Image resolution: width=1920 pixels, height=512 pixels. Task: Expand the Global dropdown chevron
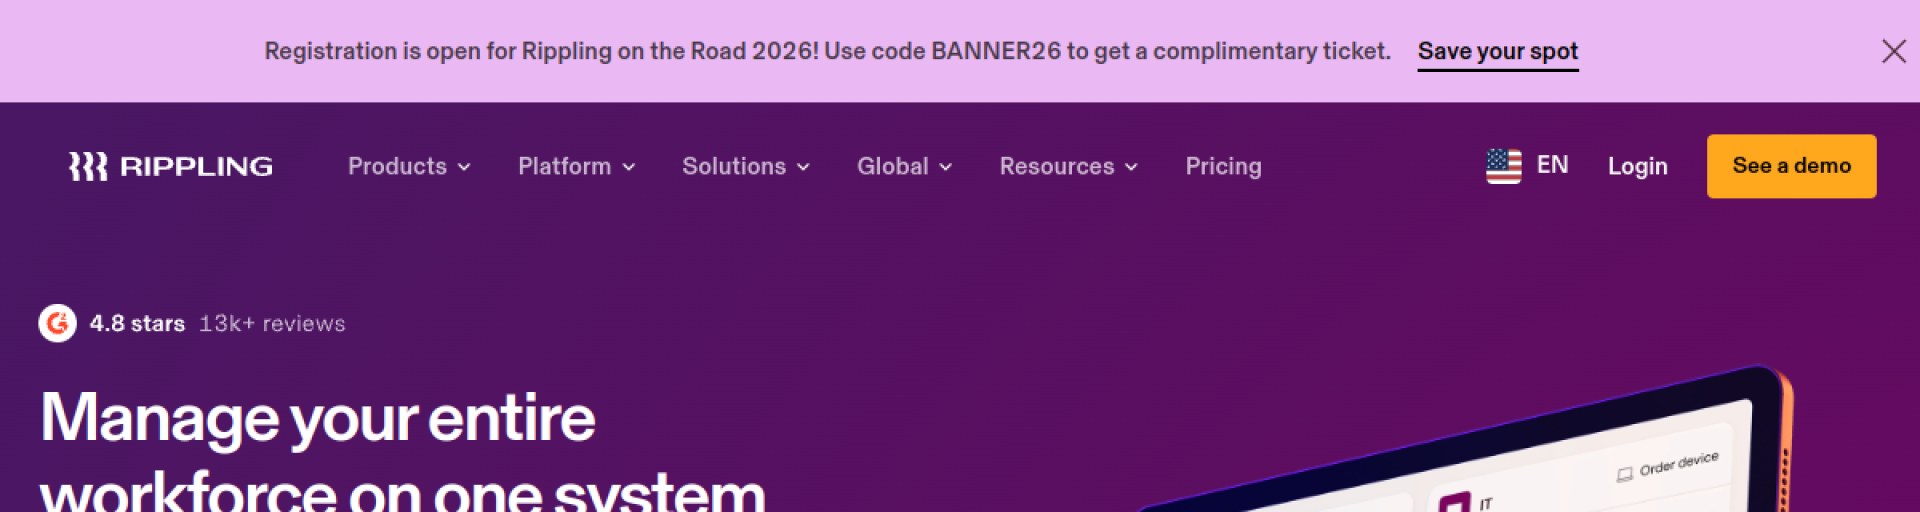[x=946, y=167]
